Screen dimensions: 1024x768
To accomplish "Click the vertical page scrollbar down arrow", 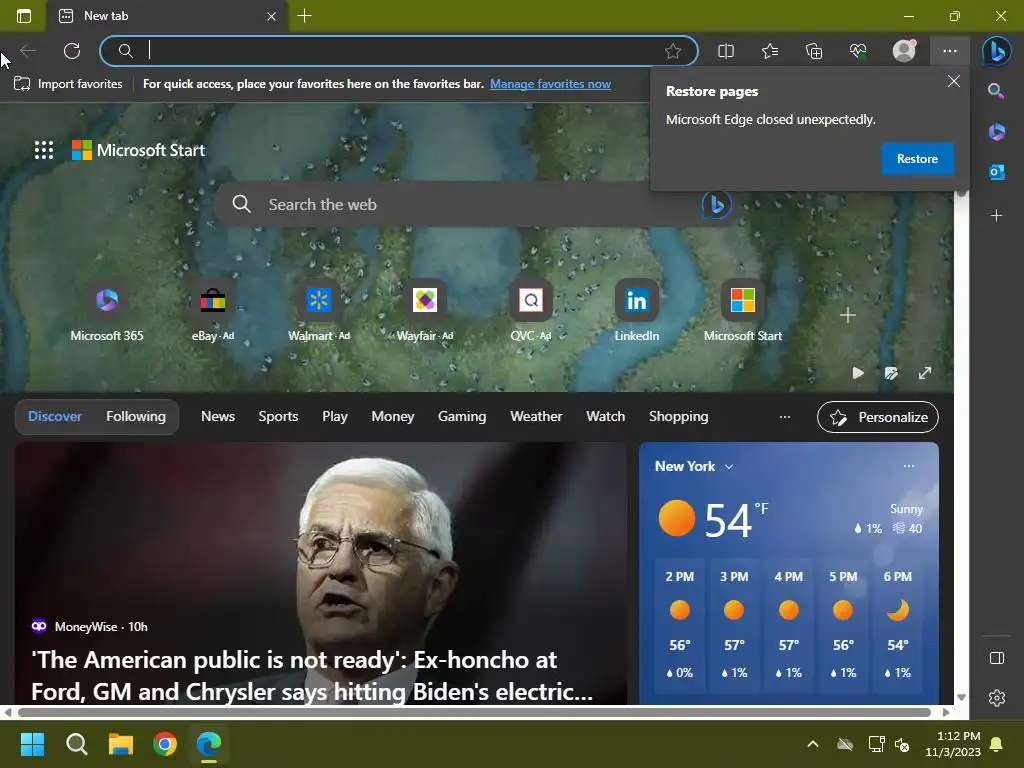I will (961, 697).
